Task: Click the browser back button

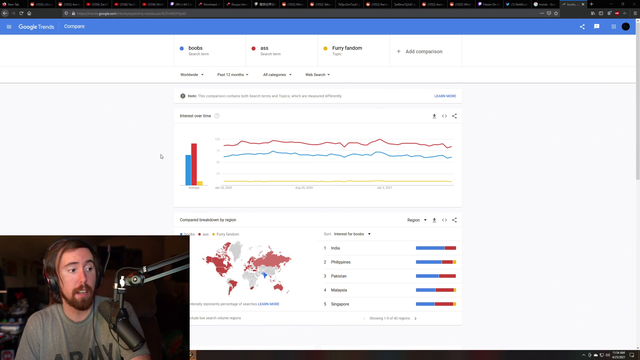Action: click(5, 13)
